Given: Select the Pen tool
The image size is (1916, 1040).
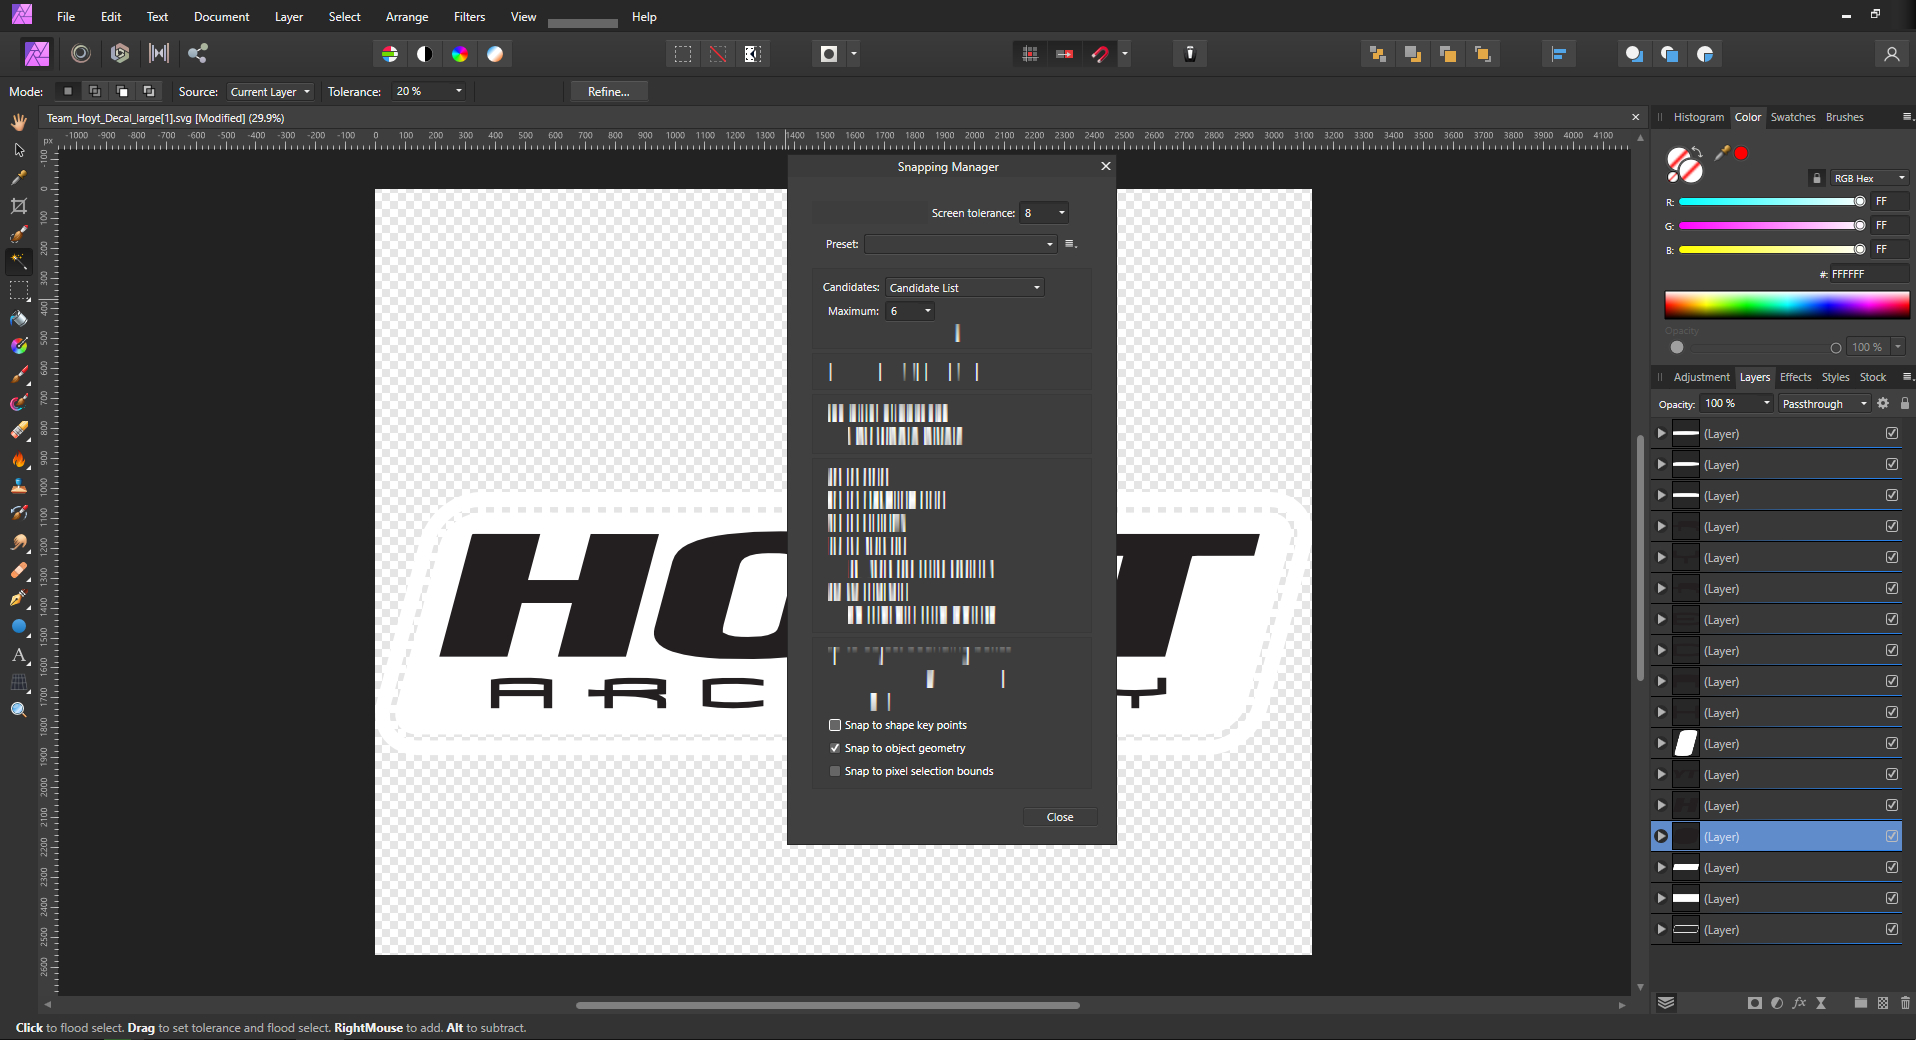Looking at the screenshot, I should tap(19, 598).
